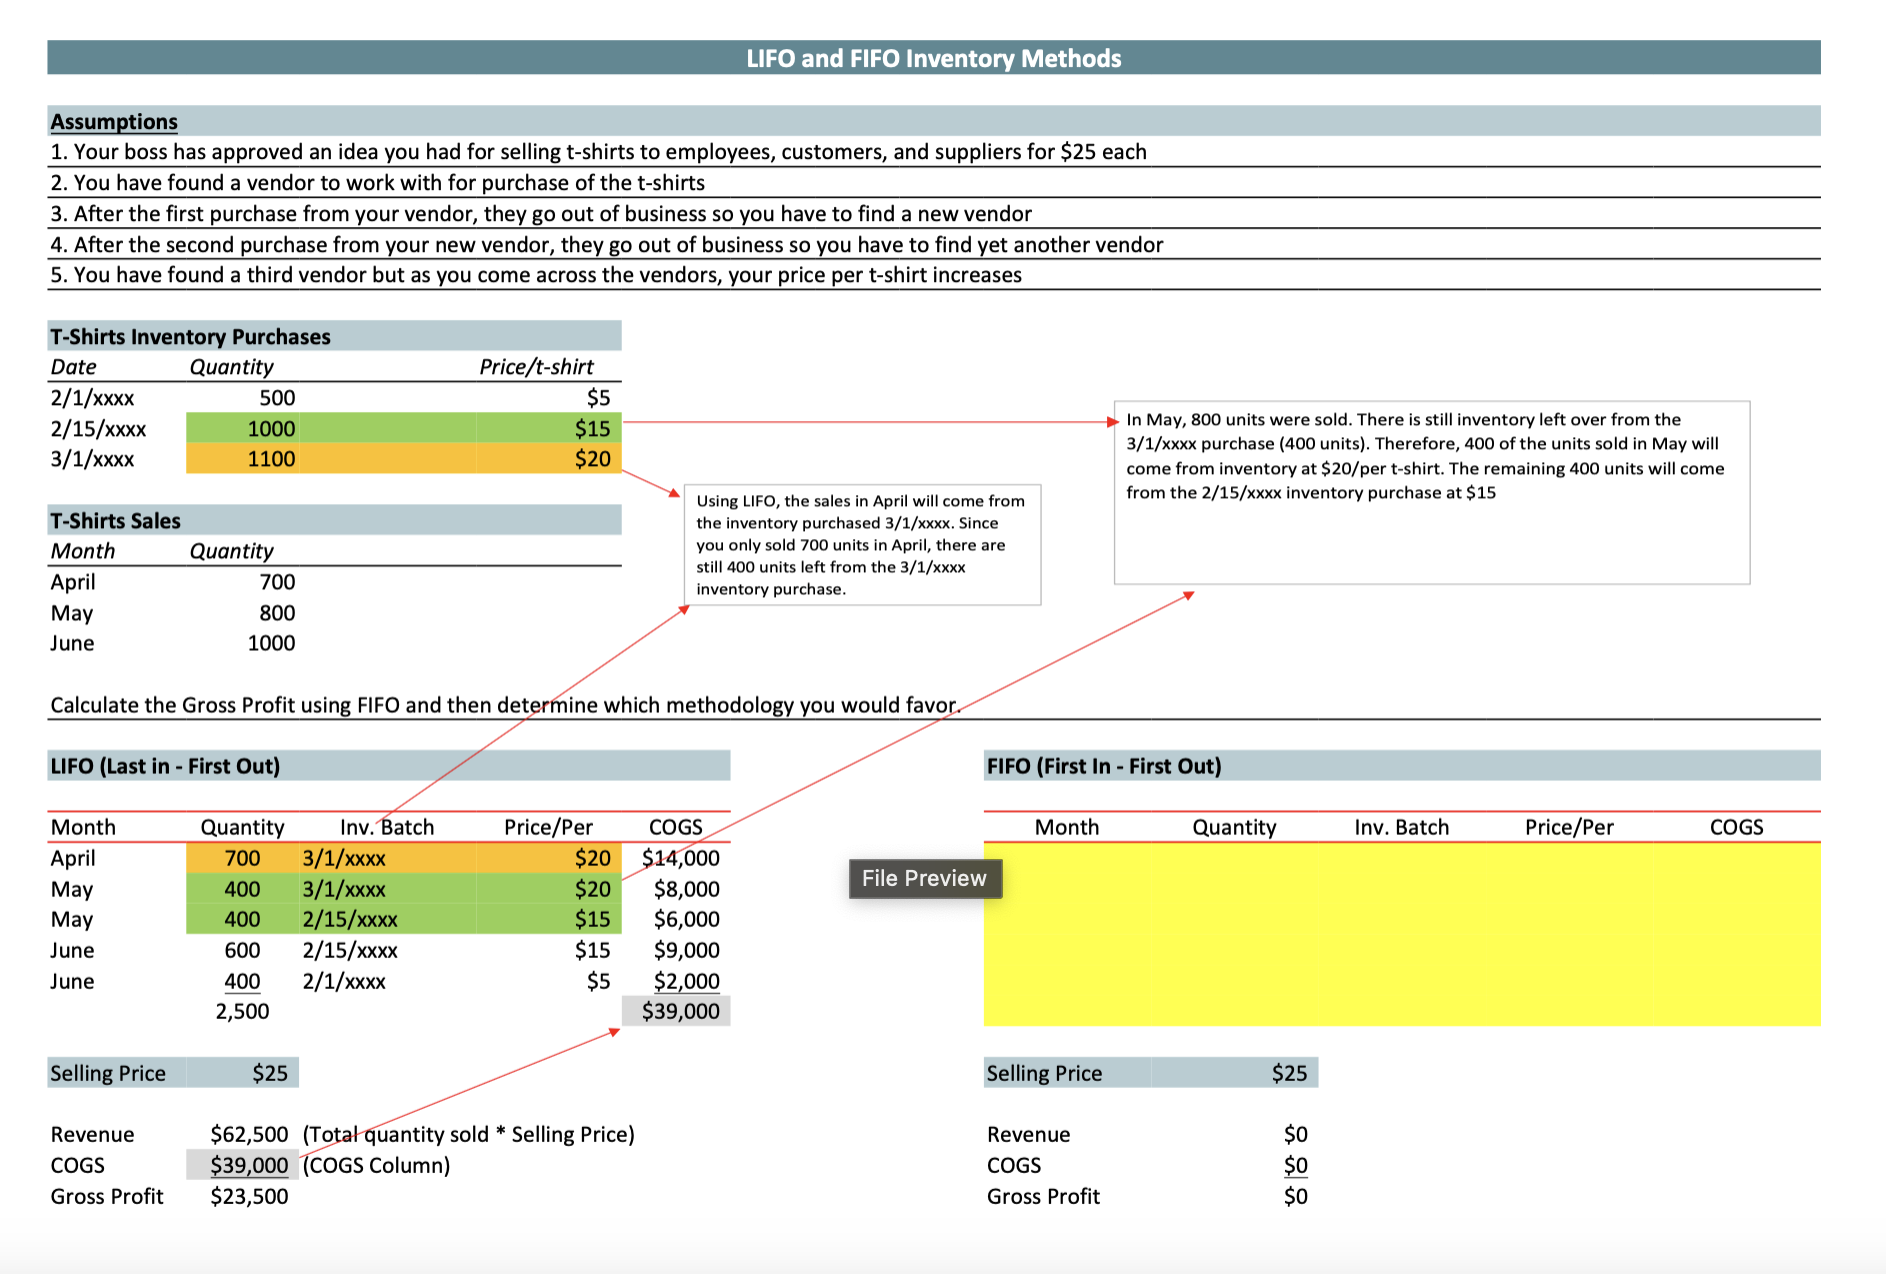Viewport: 1886px width, 1274px height.
Task: Click inside the yellow FIFO entry area
Action: 1400,934
